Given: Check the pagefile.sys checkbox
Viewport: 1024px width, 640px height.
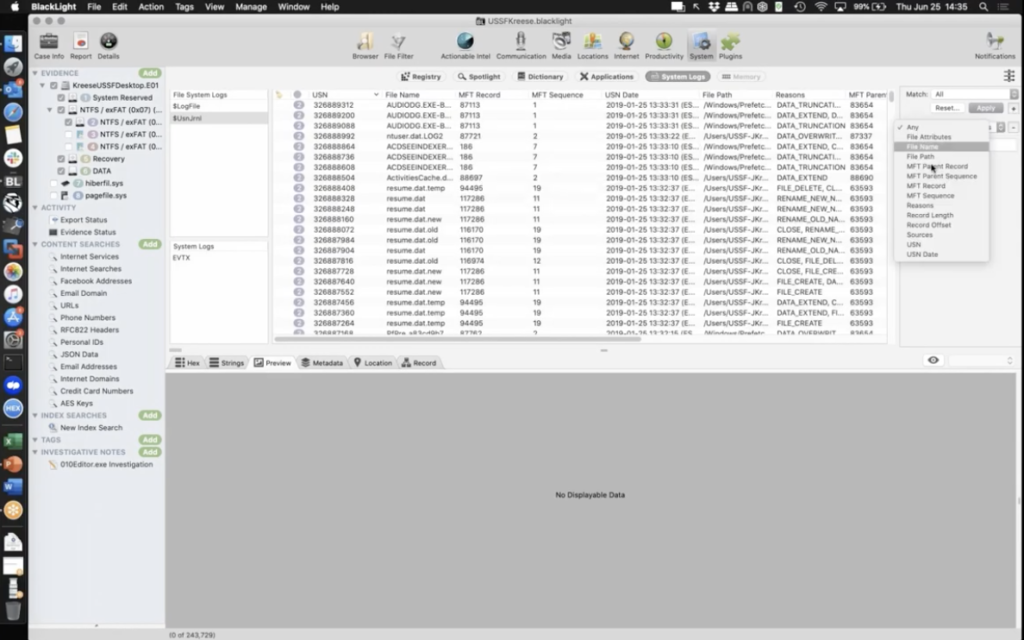Looking at the screenshot, I should [x=54, y=196].
